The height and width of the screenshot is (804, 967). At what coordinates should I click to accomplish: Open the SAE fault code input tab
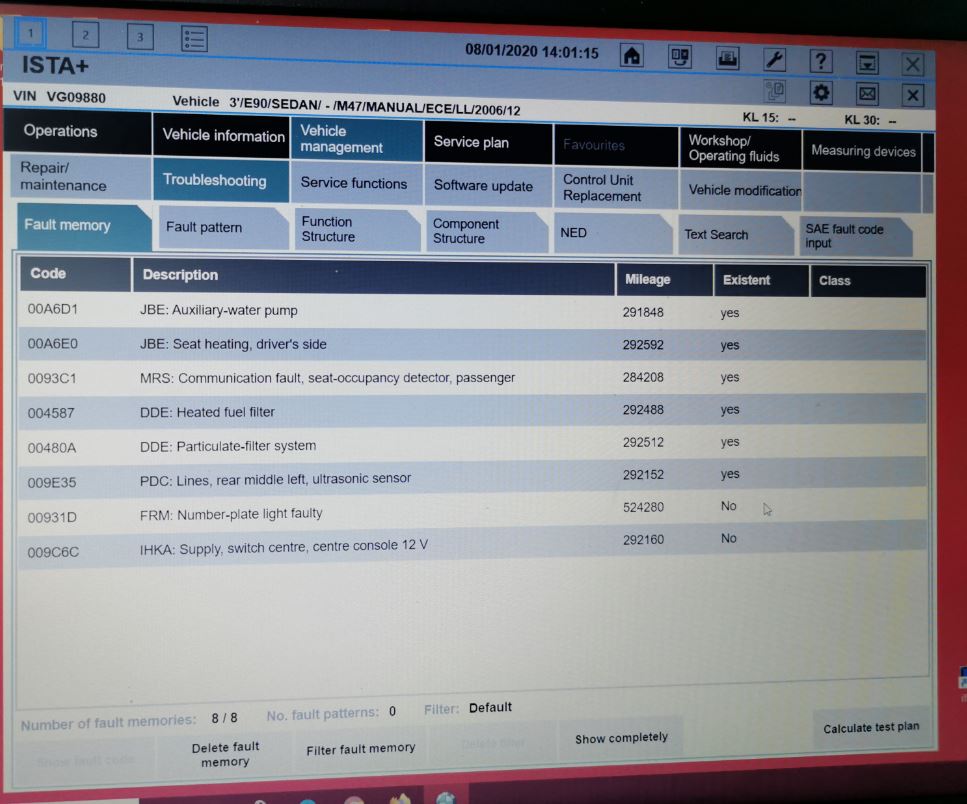845,236
